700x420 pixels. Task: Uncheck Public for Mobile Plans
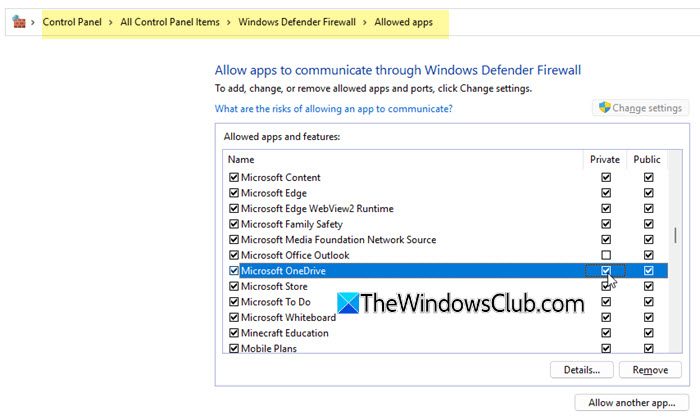pos(649,348)
